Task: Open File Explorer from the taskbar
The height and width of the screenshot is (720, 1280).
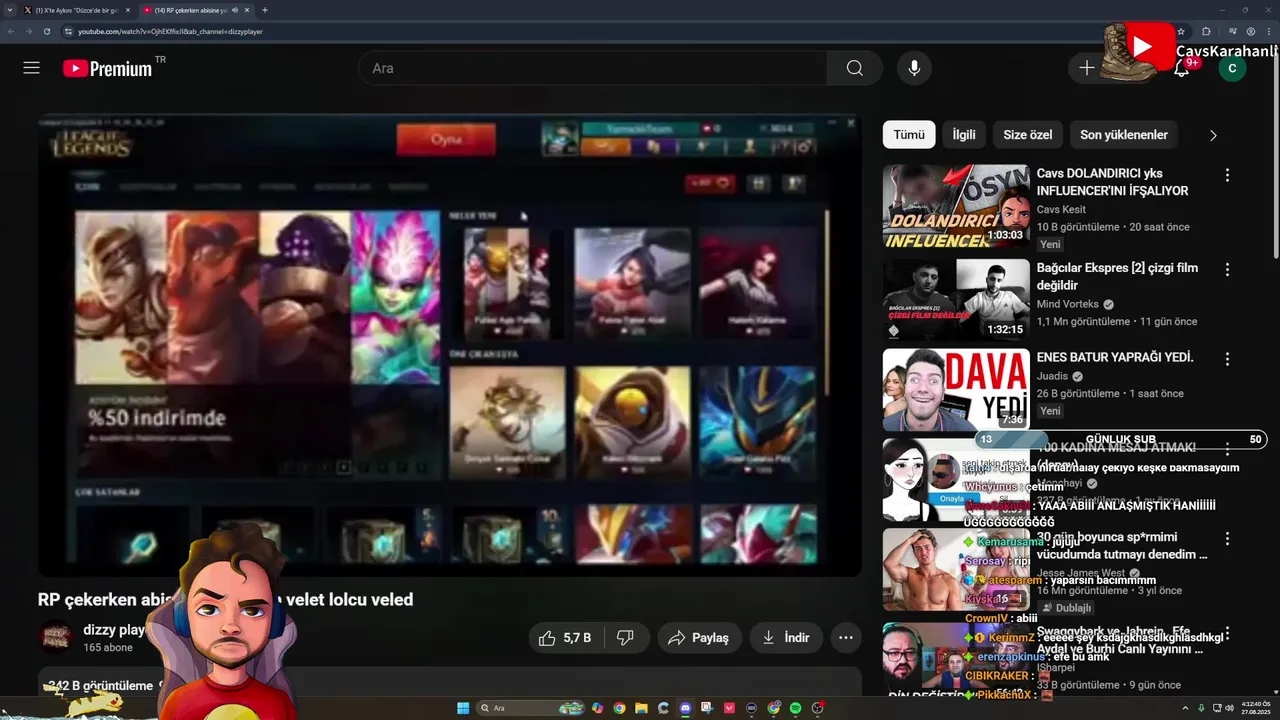Action: pos(641,708)
